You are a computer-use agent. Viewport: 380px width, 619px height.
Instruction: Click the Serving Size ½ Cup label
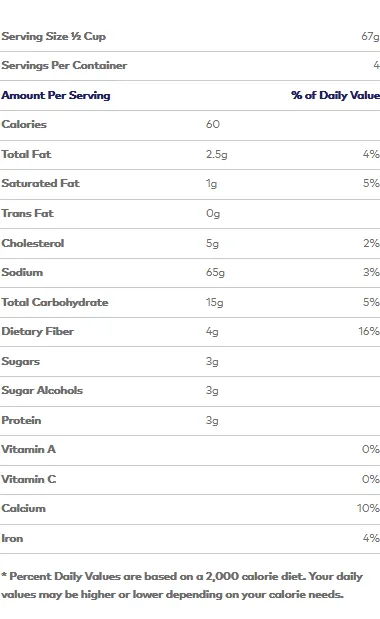coord(54,36)
